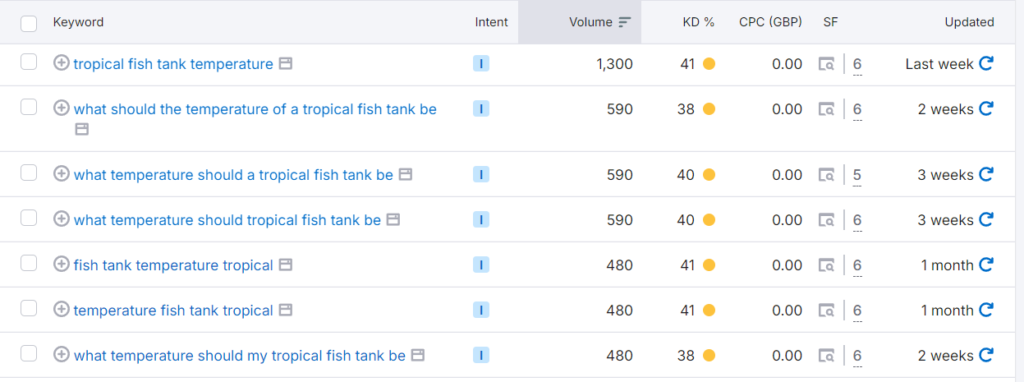Refresh 'what temperature should a tropical fish tank be' row
The height and width of the screenshot is (382, 1024).
click(x=986, y=174)
